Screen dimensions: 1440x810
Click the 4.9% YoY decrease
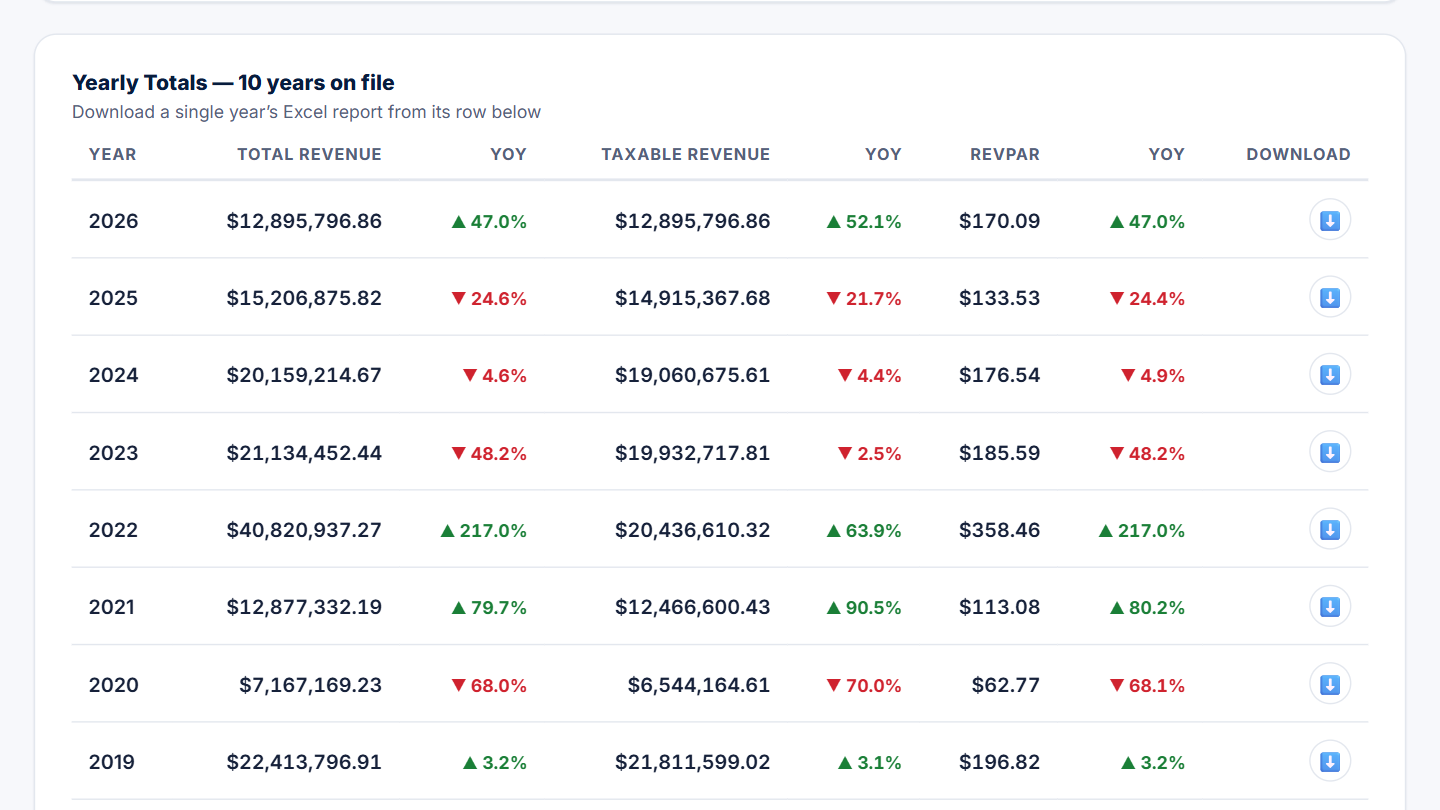click(x=1153, y=375)
